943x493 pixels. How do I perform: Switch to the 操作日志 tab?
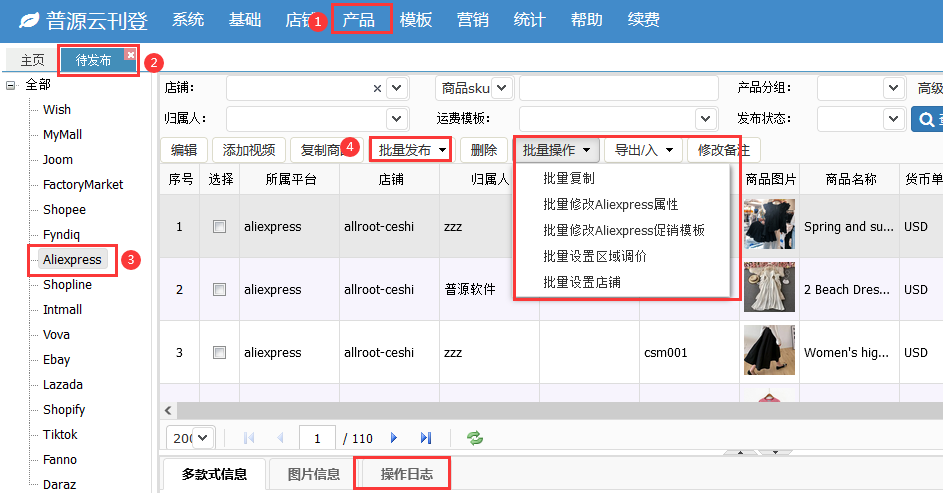tap(407, 474)
